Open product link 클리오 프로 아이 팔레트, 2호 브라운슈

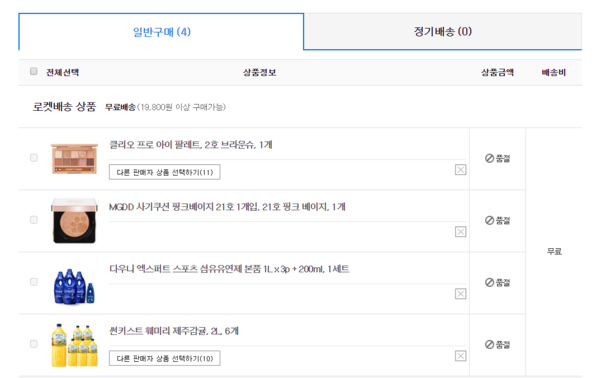coord(190,145)
